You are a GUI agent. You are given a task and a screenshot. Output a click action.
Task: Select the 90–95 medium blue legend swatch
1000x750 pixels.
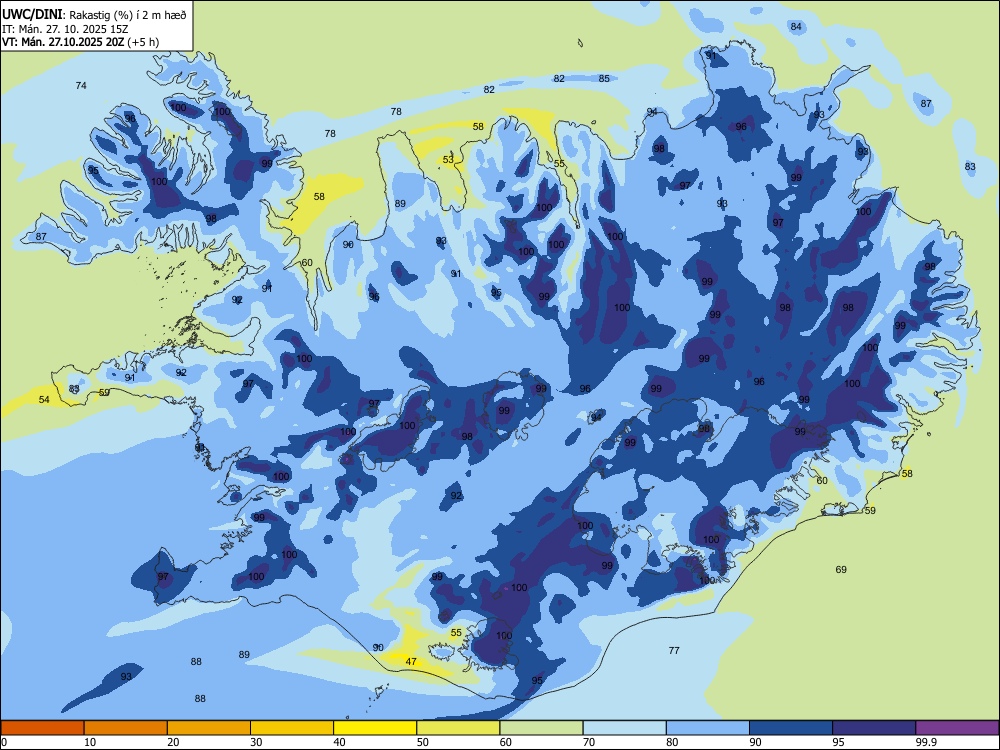click(x=791, y=728)
